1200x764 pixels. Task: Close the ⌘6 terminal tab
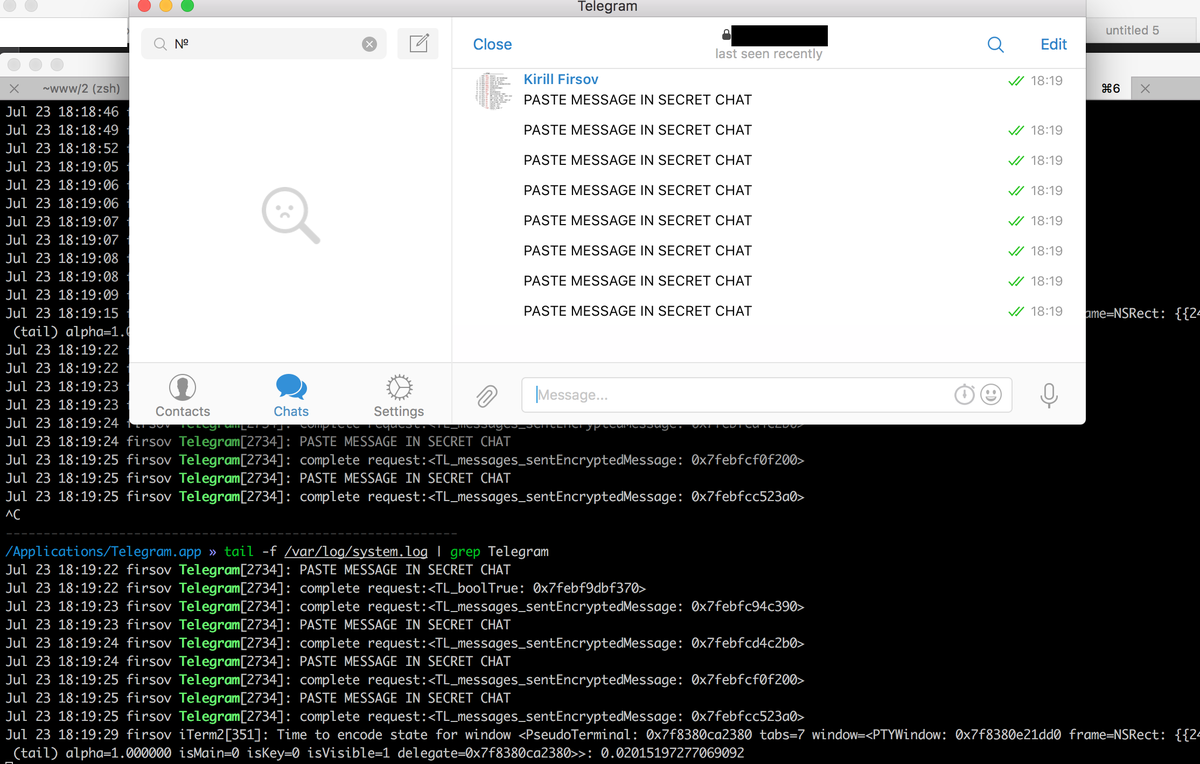pyautogui.click(x=1145, y=89)
